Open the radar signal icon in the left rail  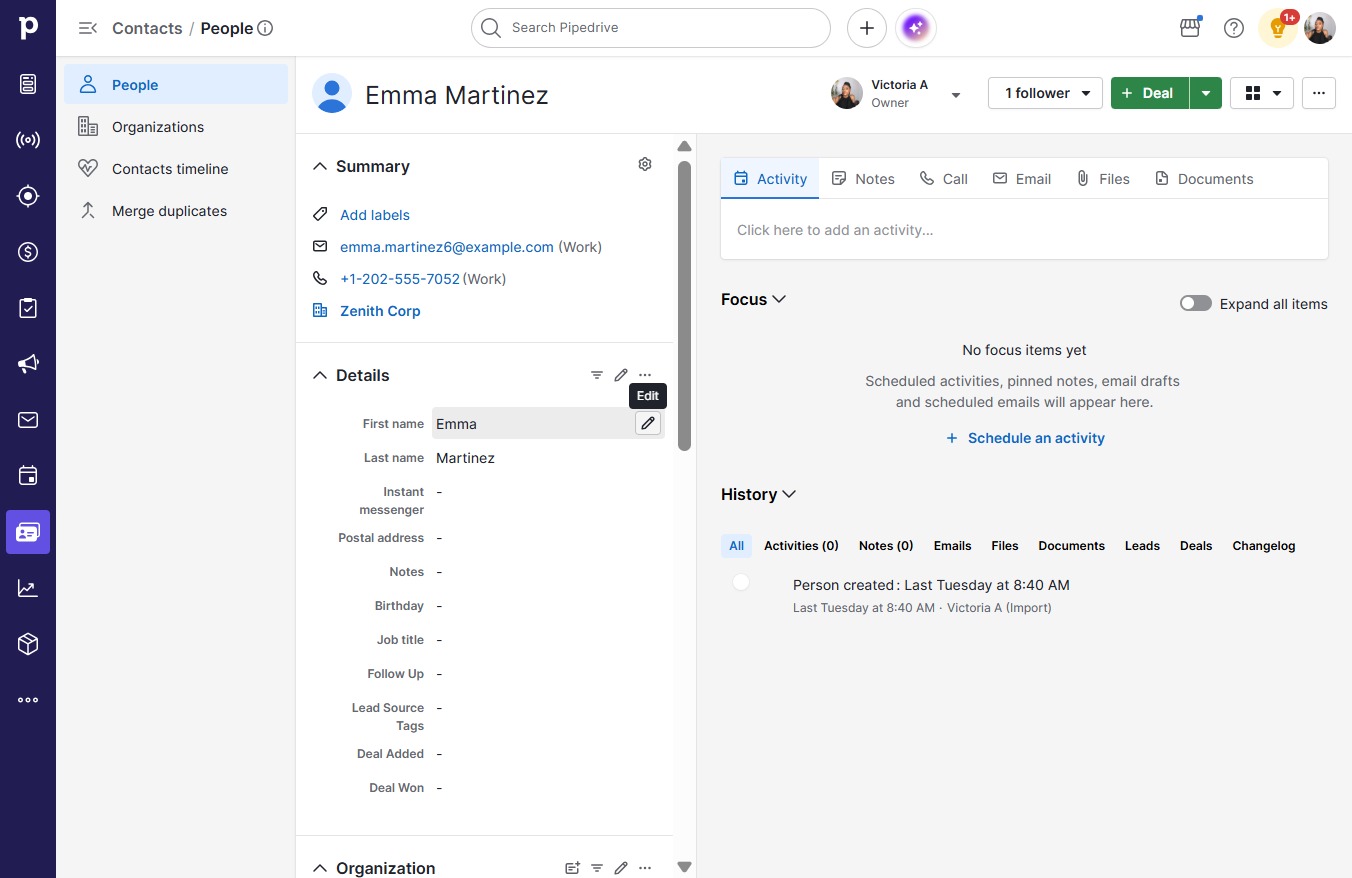pos(28,140)
